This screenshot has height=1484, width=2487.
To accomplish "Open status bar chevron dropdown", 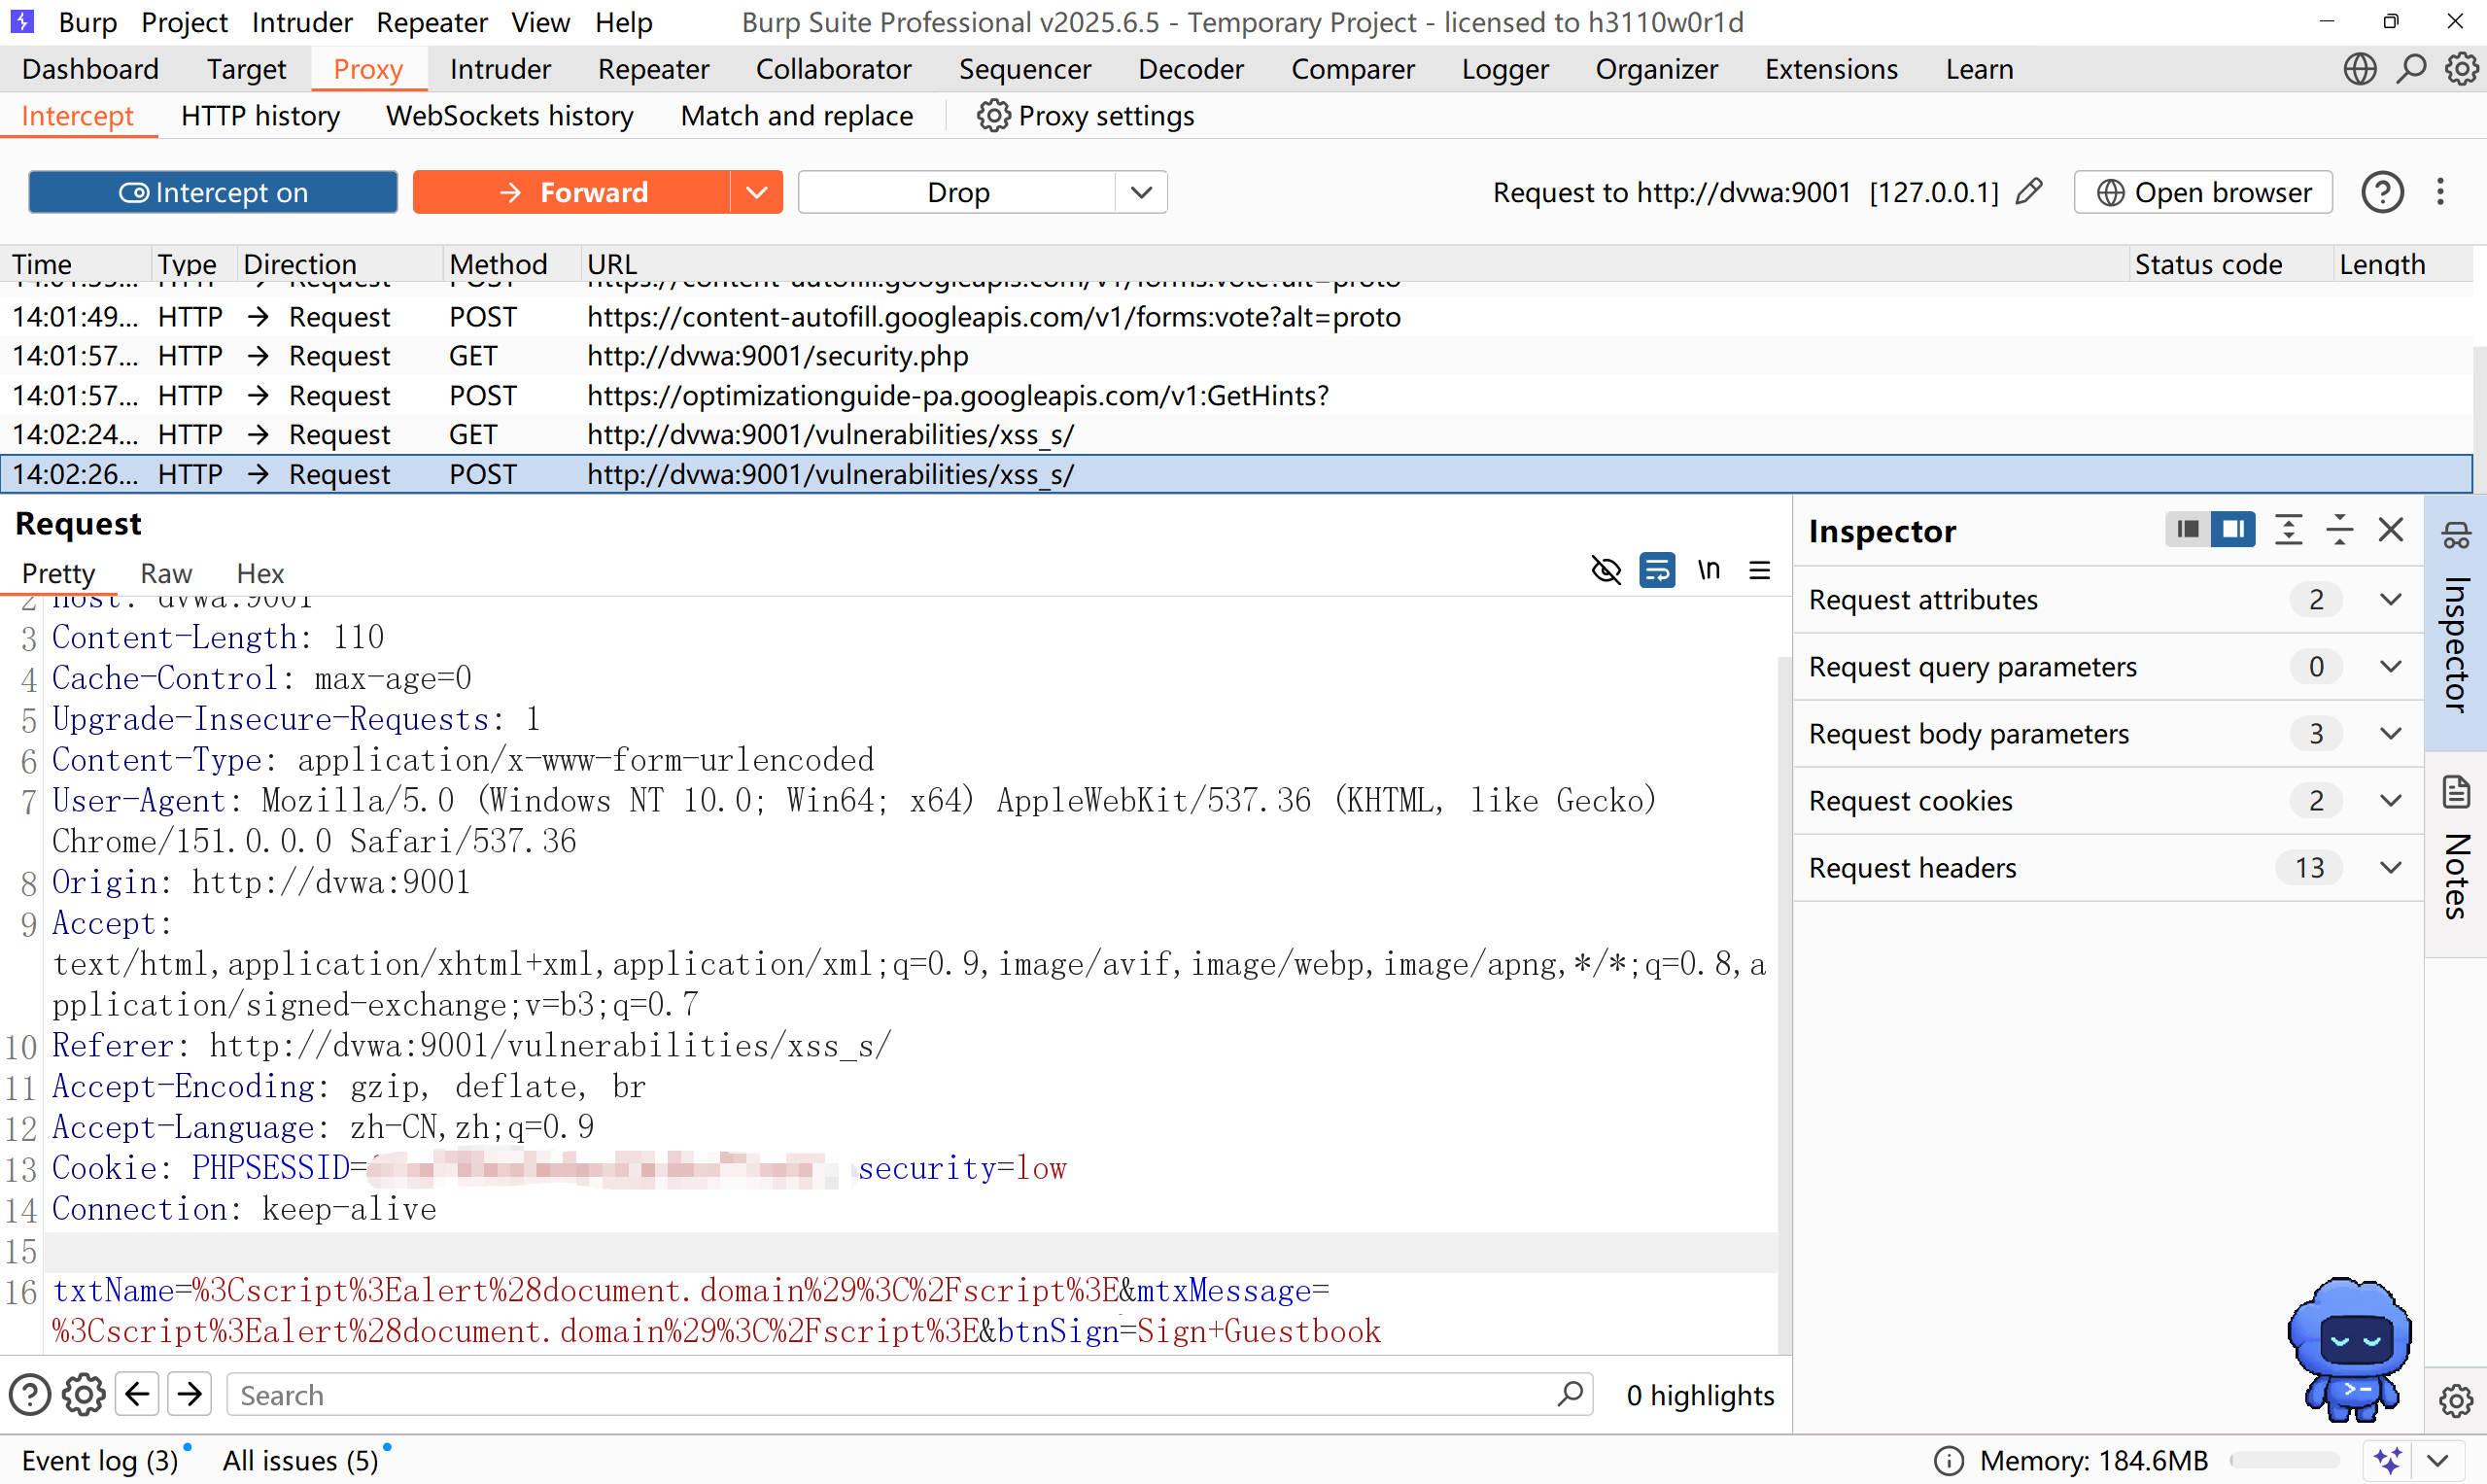I will click(x=2438, y=1461).
